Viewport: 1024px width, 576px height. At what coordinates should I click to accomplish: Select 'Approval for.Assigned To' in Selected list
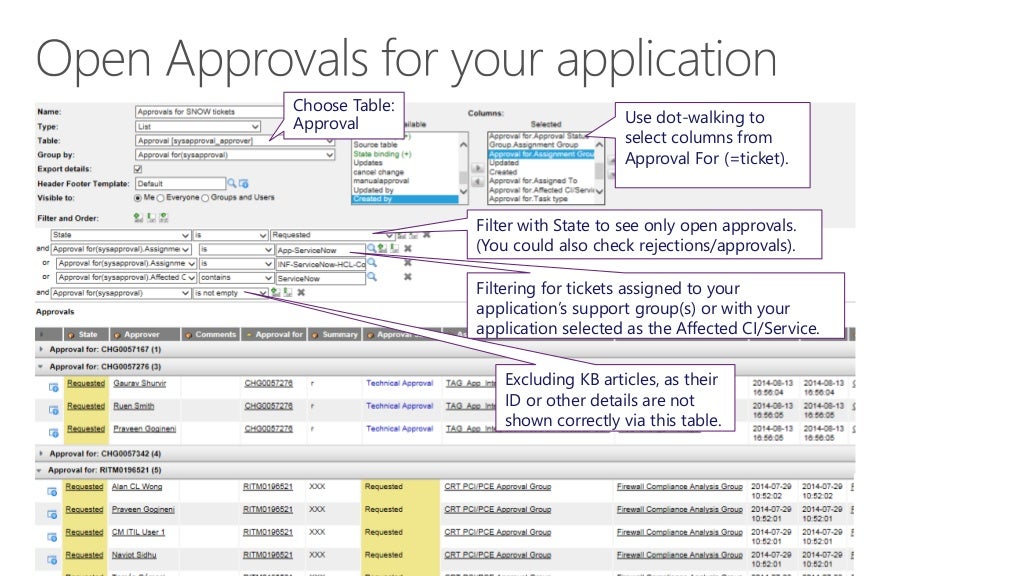(x=533, y=181)
